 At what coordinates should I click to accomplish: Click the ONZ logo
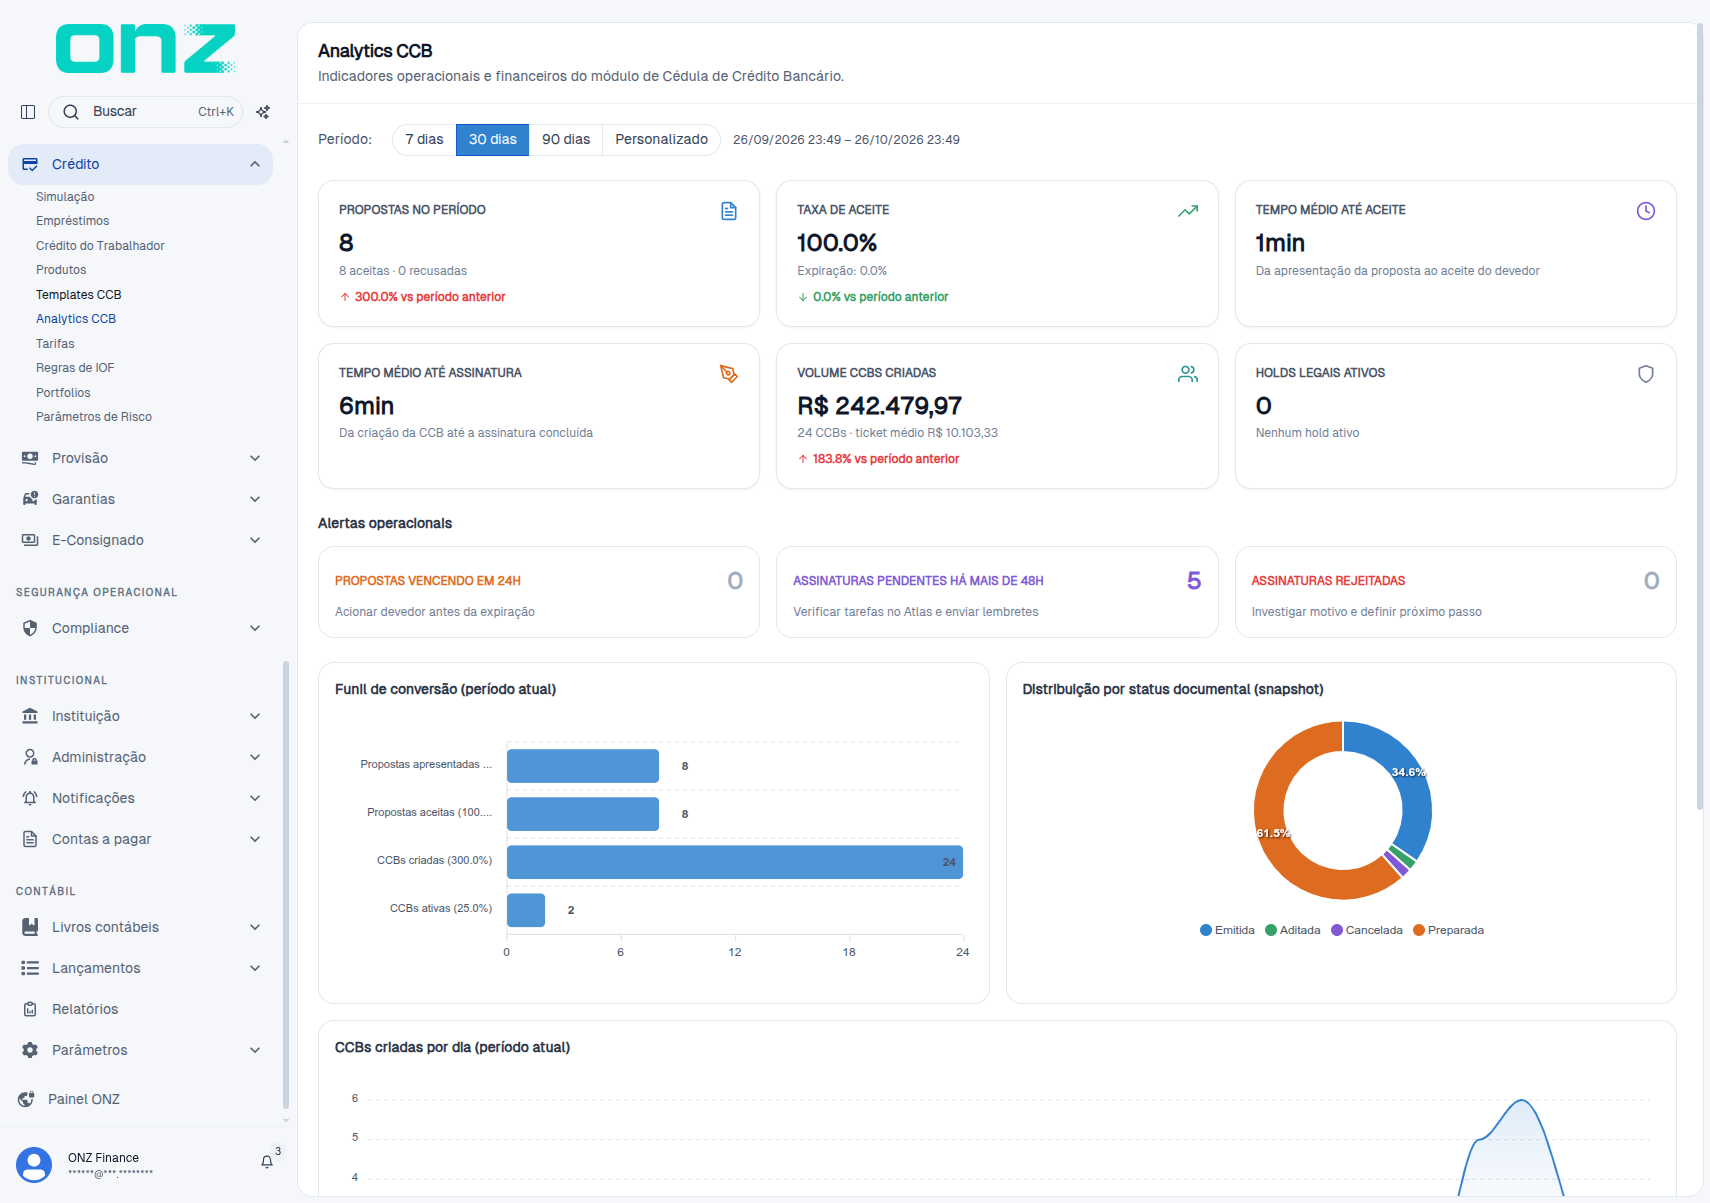tap(146, 49)
